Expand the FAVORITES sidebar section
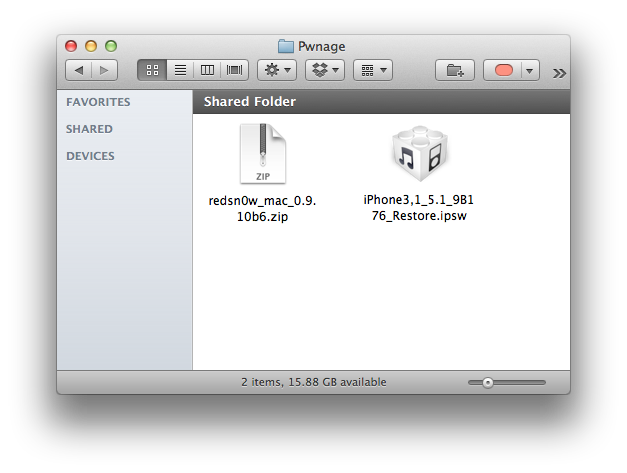The image size is (627, 473). click(98, 102)
